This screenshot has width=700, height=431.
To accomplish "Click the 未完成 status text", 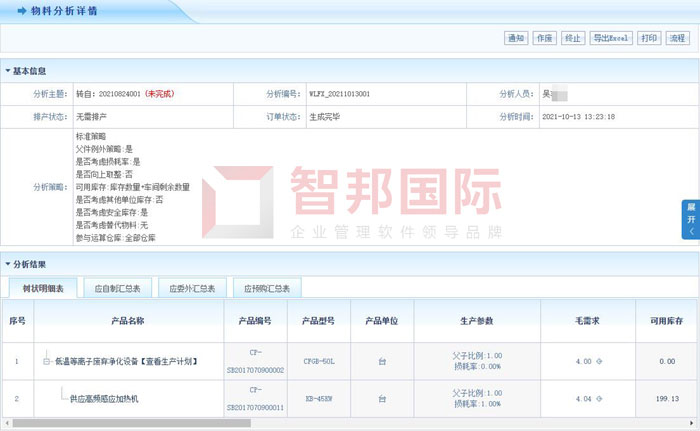I will pos(160,94).
